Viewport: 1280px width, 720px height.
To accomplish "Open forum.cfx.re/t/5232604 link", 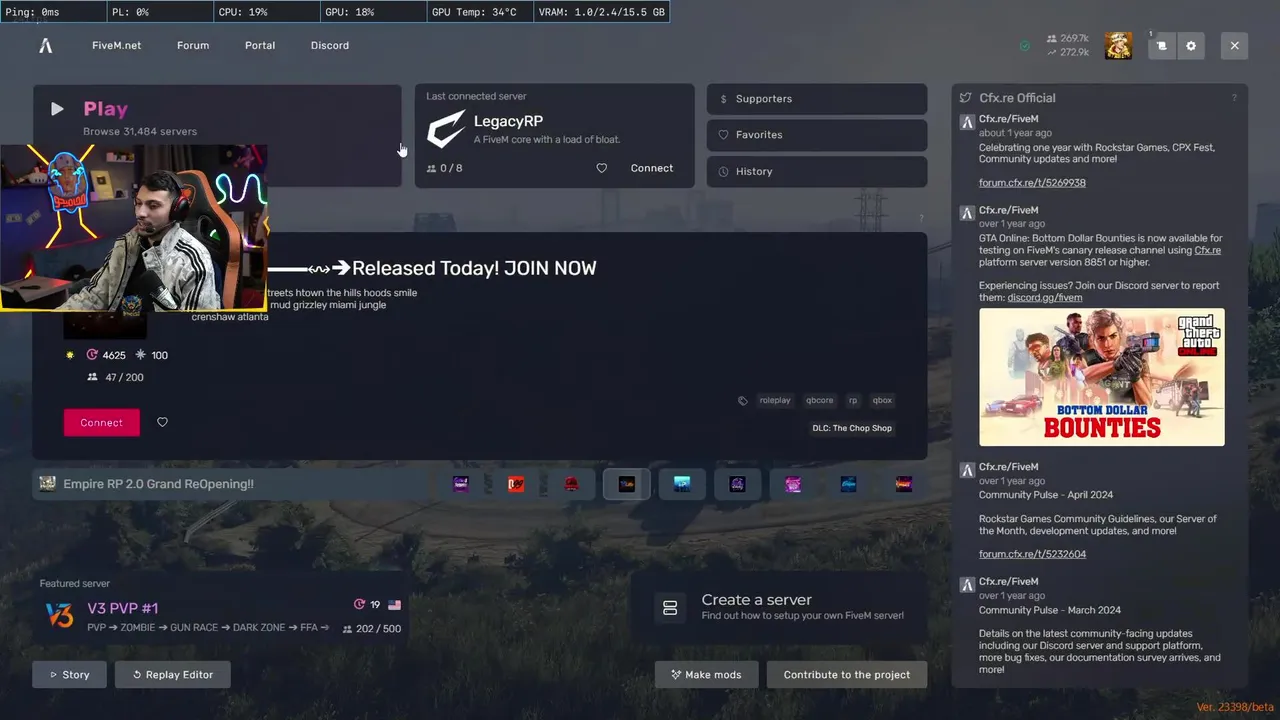I will [x=1032, y=554].
